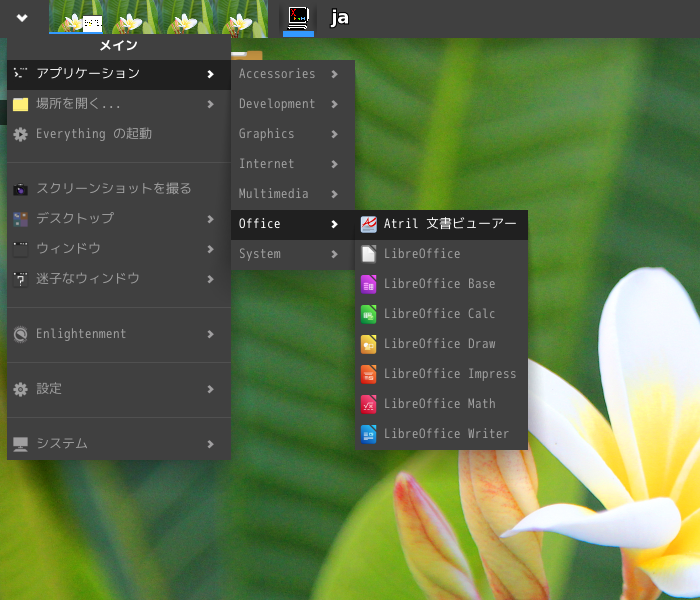Click the blue LibreOffice Writer icon
Image resolution: width=700 pixels, height=600 pixels.
click(368, 434)
